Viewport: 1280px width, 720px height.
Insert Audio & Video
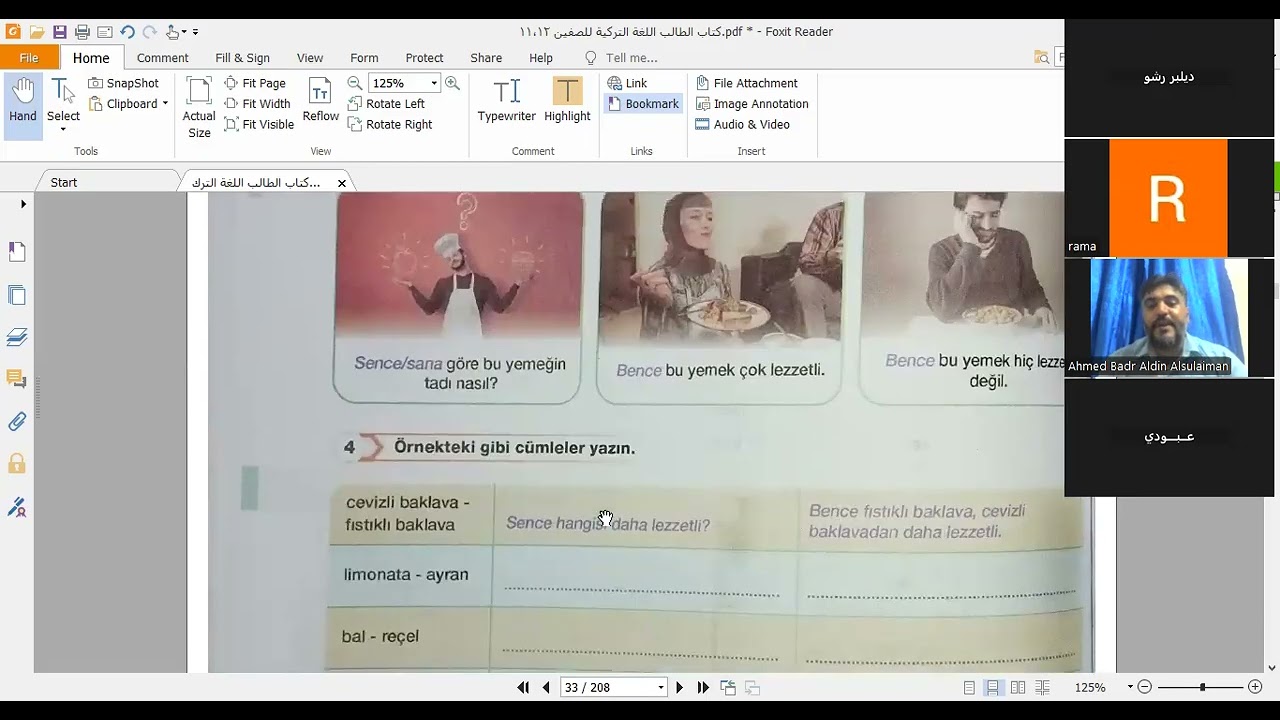pyautogui.click(x=742, y=124)
